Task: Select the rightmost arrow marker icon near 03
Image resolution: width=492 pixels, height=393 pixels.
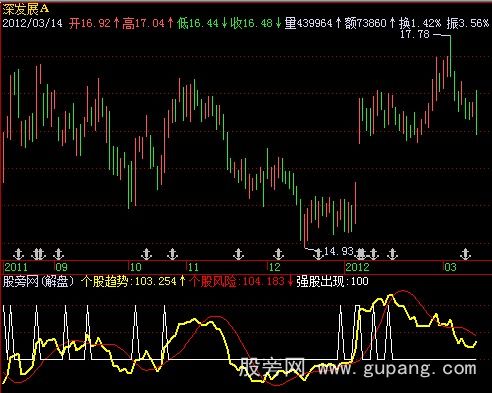Action: click(465, 254)
